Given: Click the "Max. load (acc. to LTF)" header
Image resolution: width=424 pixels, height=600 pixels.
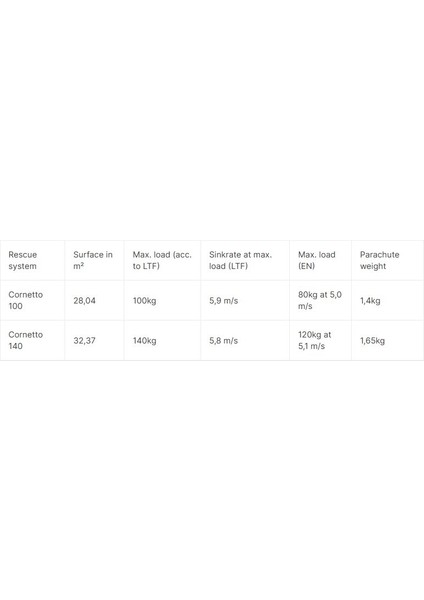Looking at the screenshot, I should coord(162,260).
